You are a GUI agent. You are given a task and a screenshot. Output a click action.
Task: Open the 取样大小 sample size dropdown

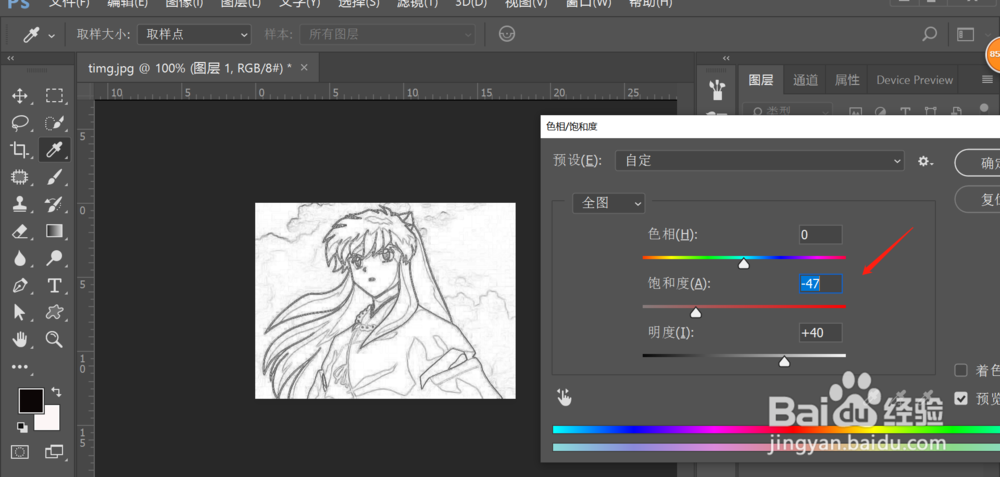point(195,34)
